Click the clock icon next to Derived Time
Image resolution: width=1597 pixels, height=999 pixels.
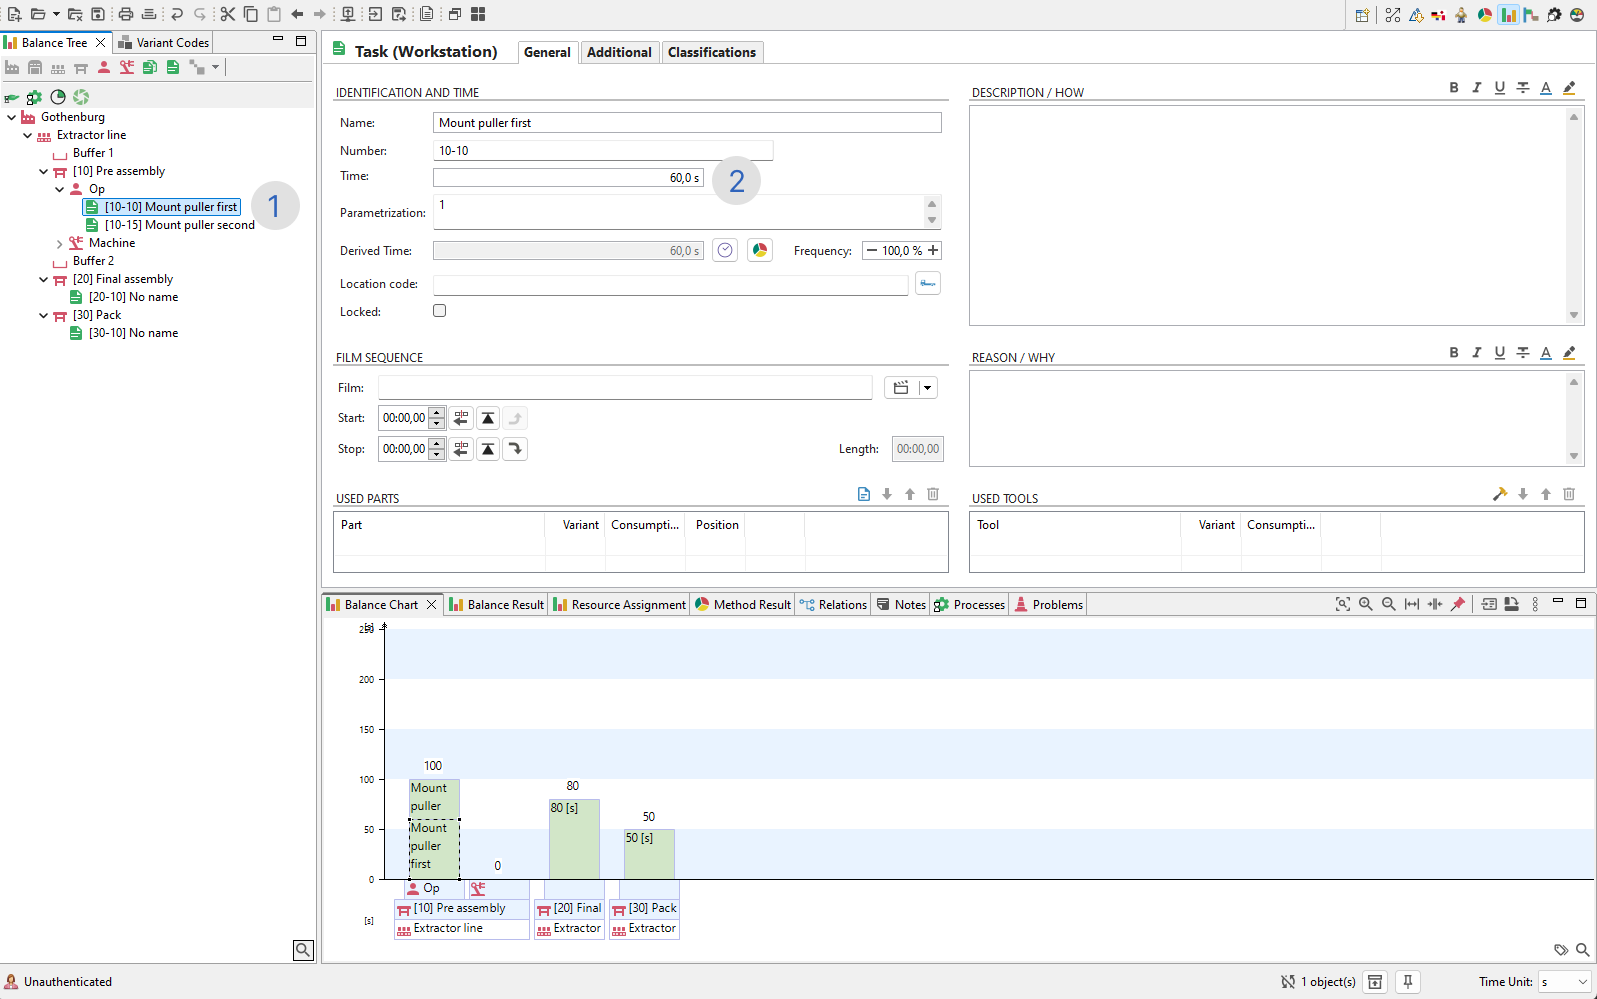point(725,251)
